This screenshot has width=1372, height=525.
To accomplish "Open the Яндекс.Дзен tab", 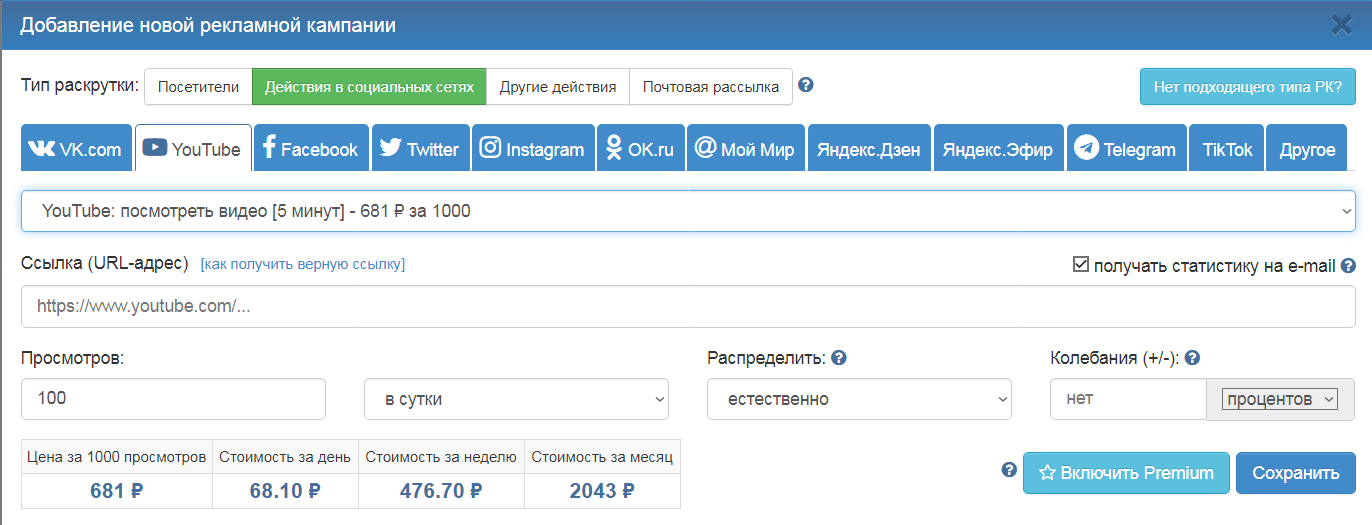I will point(869,149).
